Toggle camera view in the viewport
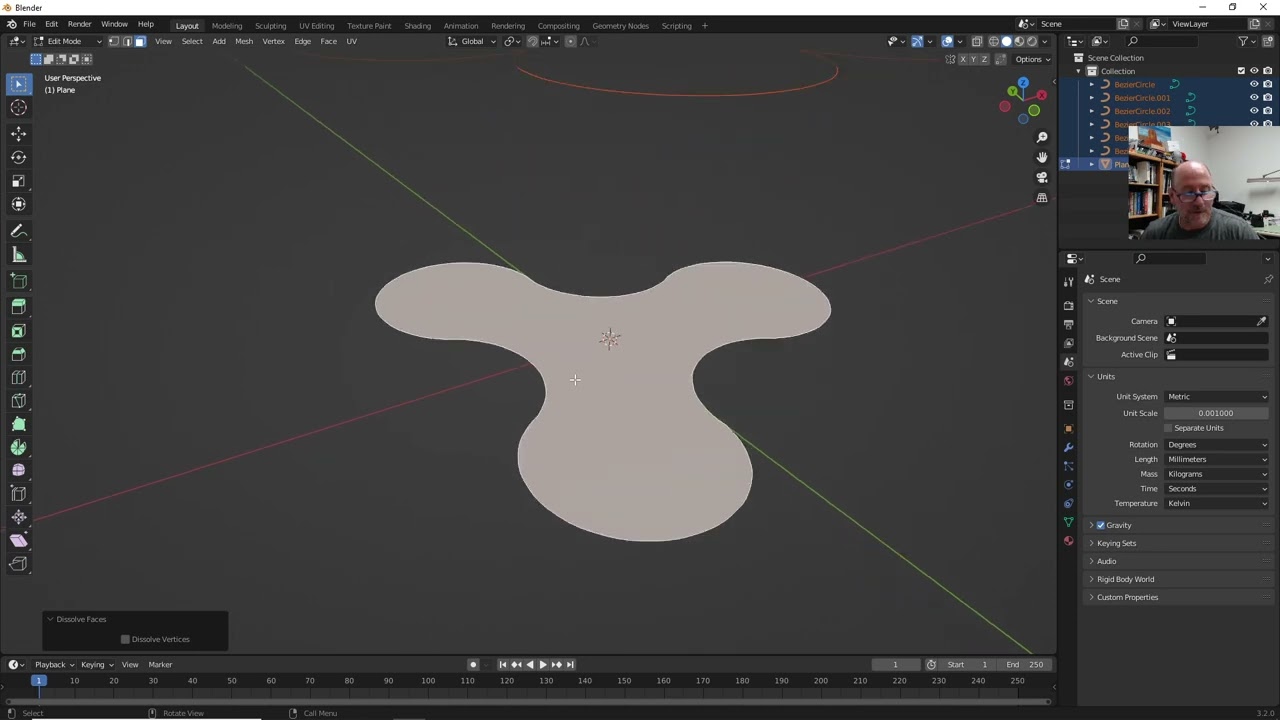The image size is (1280, 720). click(1042, 178)
